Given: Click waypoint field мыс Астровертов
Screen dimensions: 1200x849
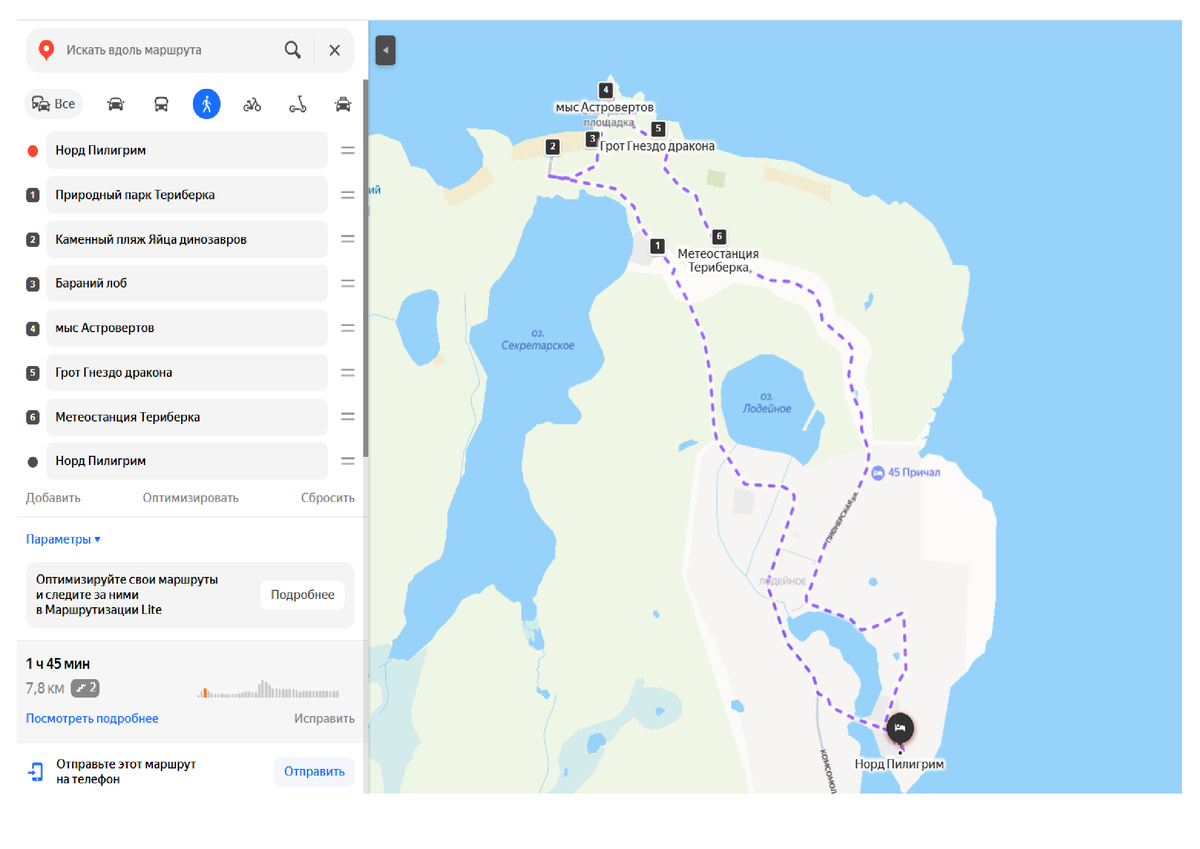Looking at the screenshot, I should (x=187, y=328).
